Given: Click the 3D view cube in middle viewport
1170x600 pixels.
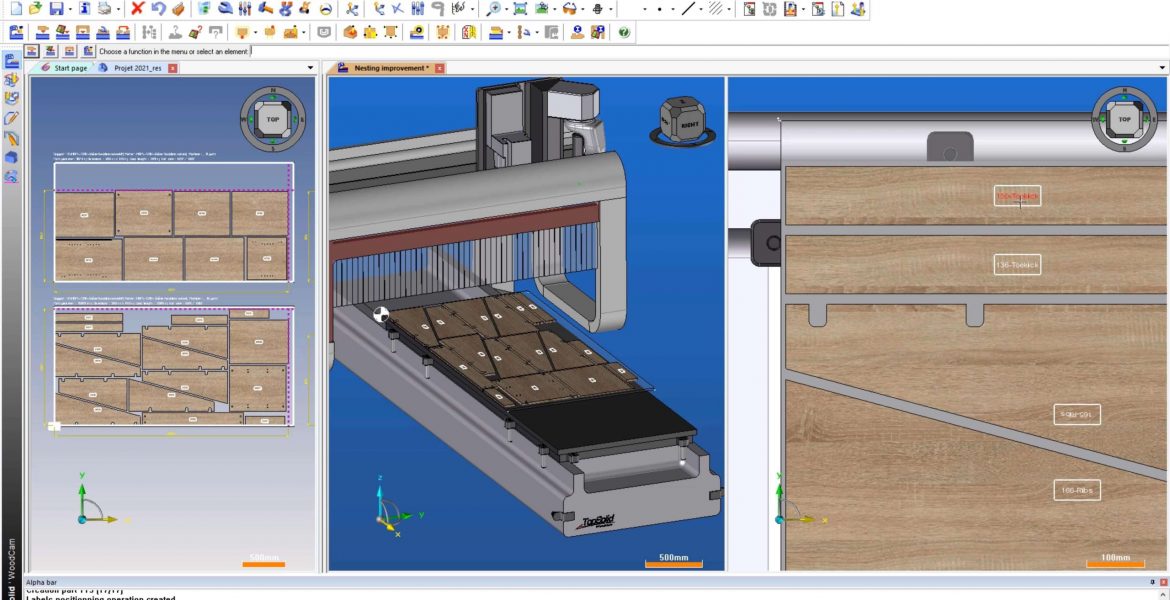Looking at the screenshot, I should click(x=686, y=122).
